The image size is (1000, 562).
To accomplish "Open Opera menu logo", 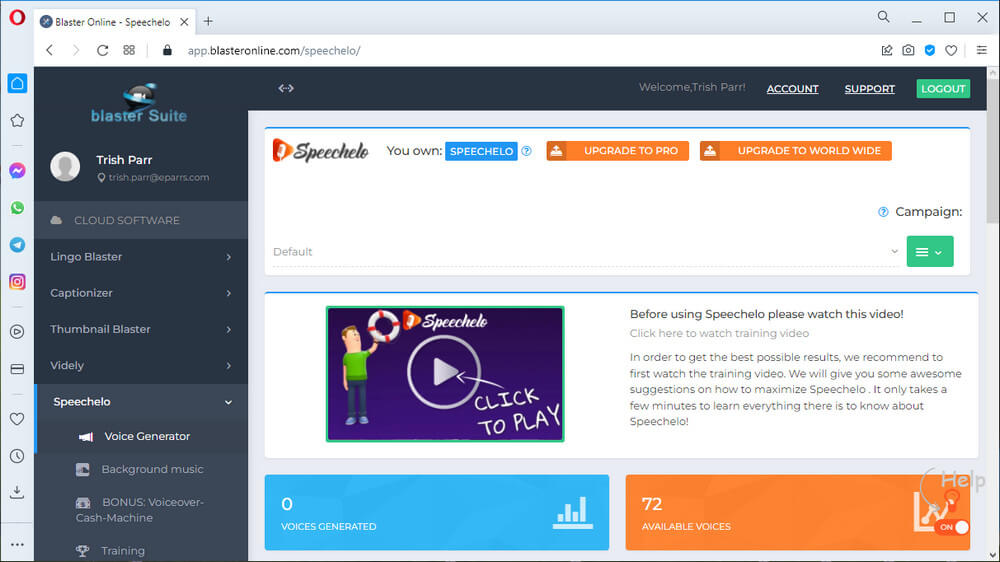I will tap(17, 17).
